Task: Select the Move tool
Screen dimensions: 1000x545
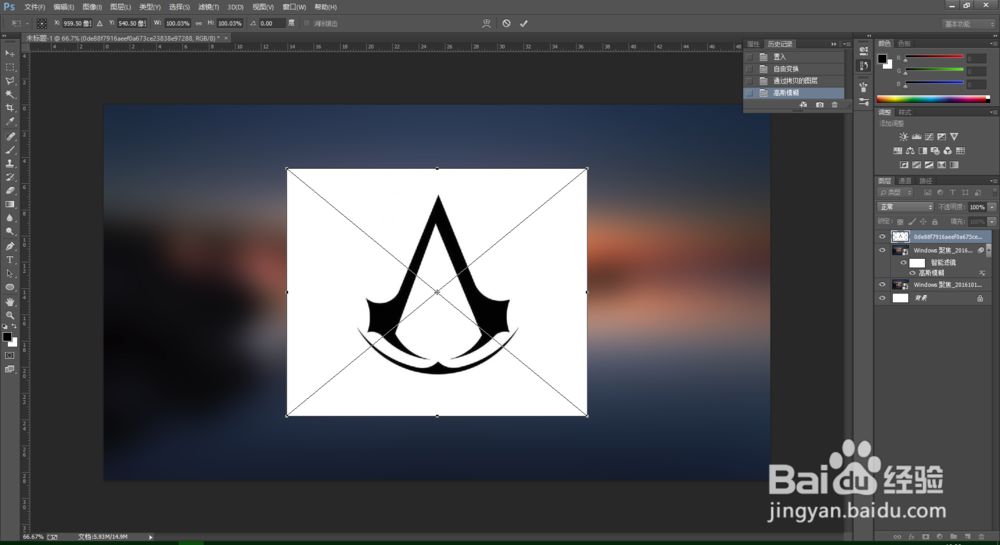Action: (10, 54)
